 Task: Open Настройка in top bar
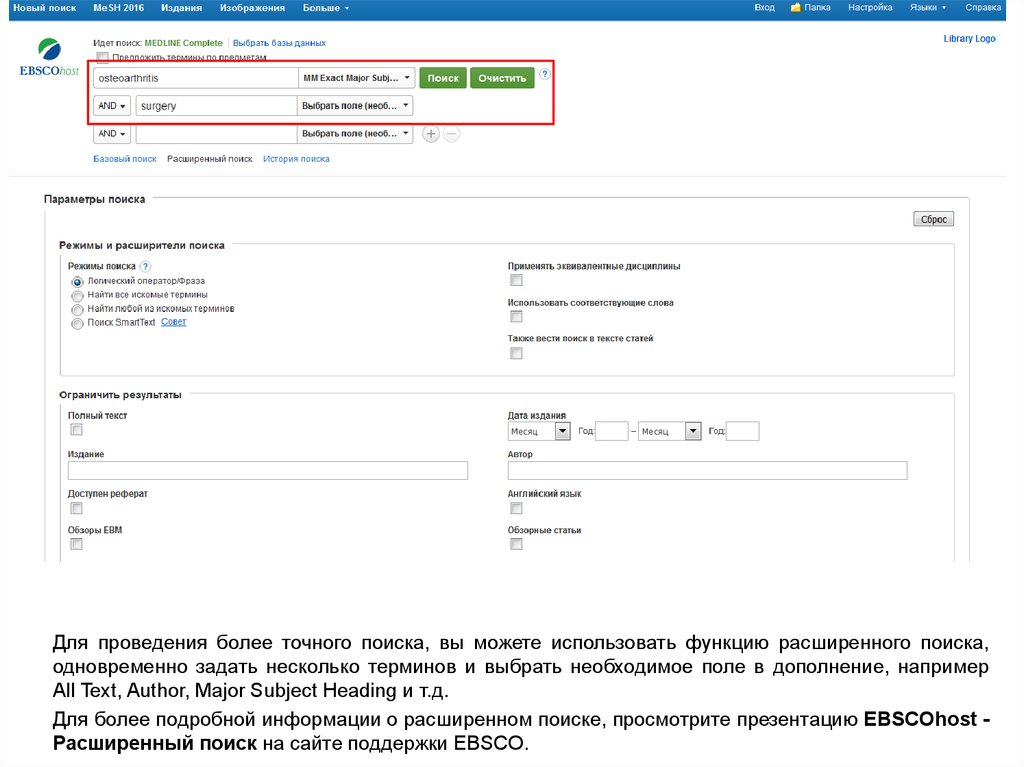(x=870, y=8)
